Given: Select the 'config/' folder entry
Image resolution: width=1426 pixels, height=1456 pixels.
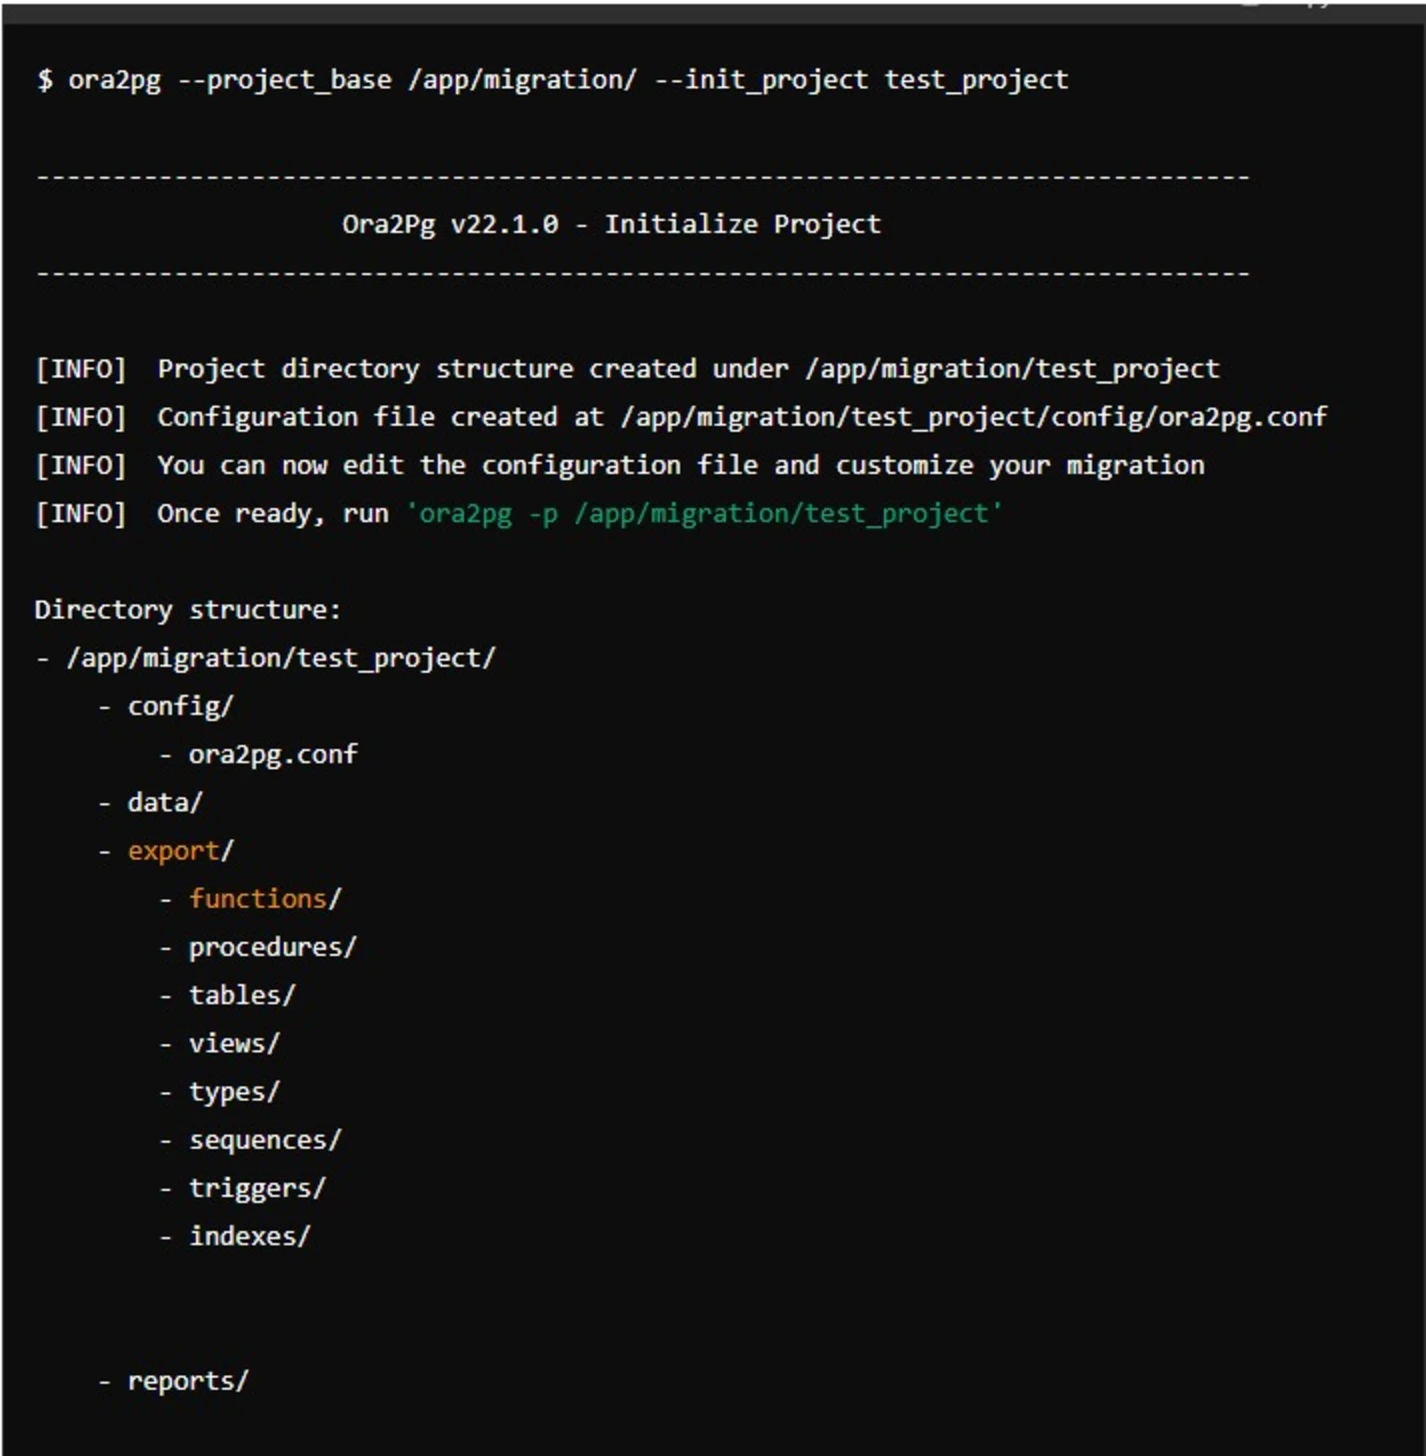Looking at the screenshot, I should click(x=180, y=705).
